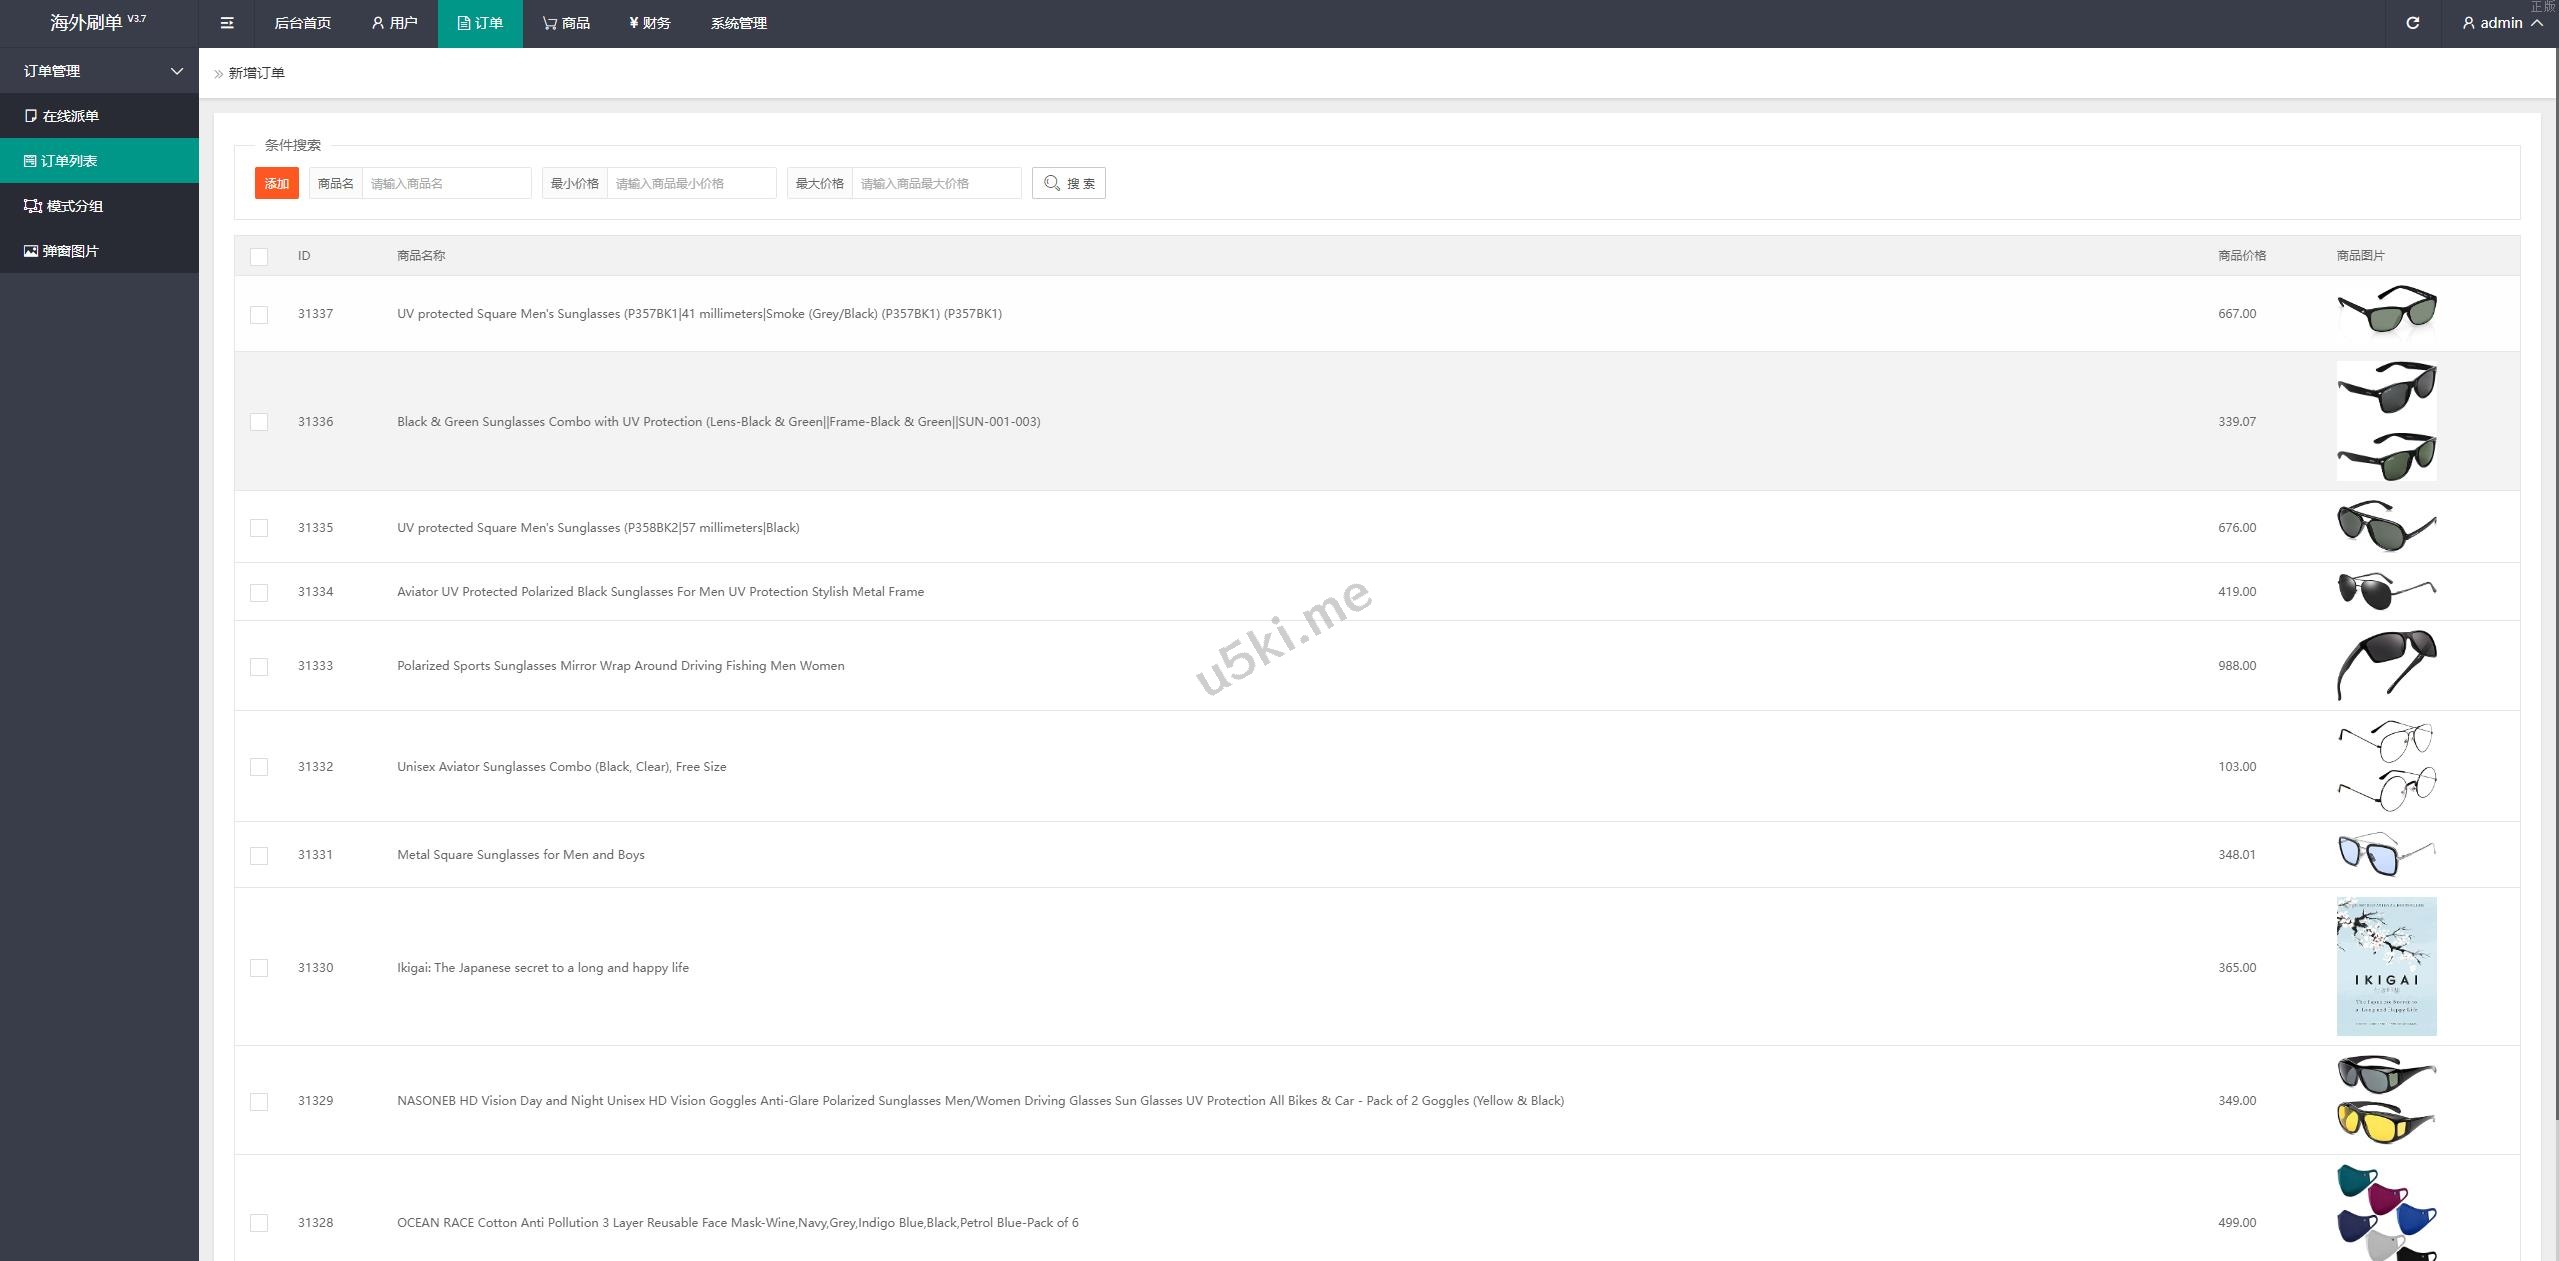
Task: Check the row for Ikigai book 31330
Action: click(x=259, y=968)
